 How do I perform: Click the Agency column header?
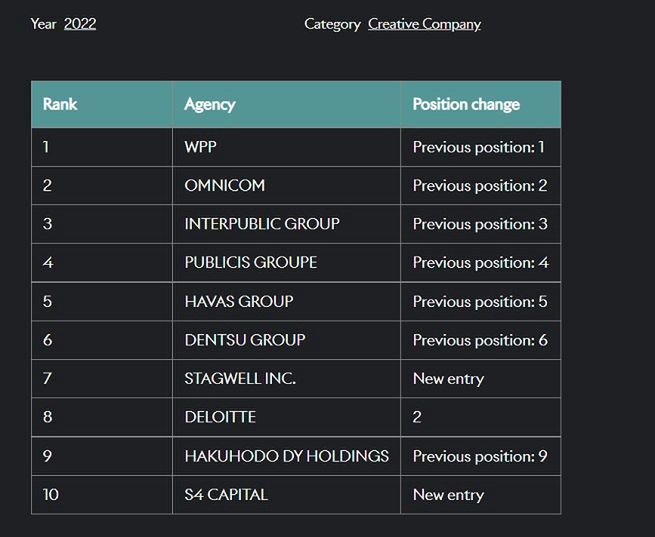(210, 104)
